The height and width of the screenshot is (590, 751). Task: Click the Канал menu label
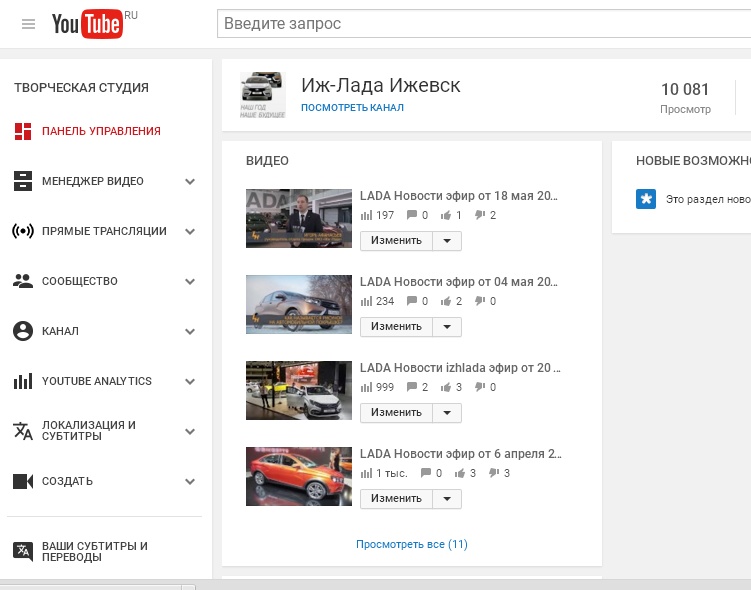pyautogui.click(x=60, y=331)
